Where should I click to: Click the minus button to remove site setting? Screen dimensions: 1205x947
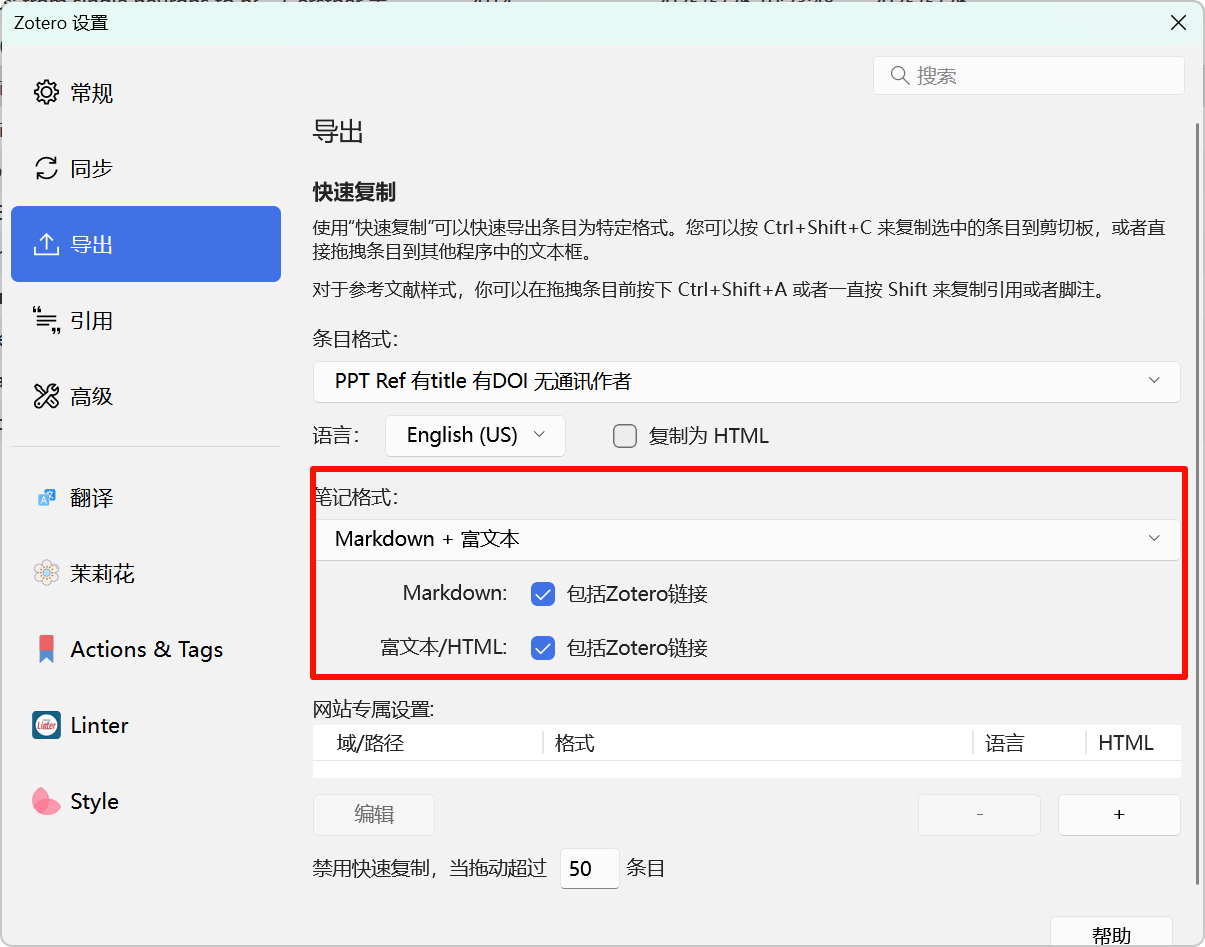(979, 815)
